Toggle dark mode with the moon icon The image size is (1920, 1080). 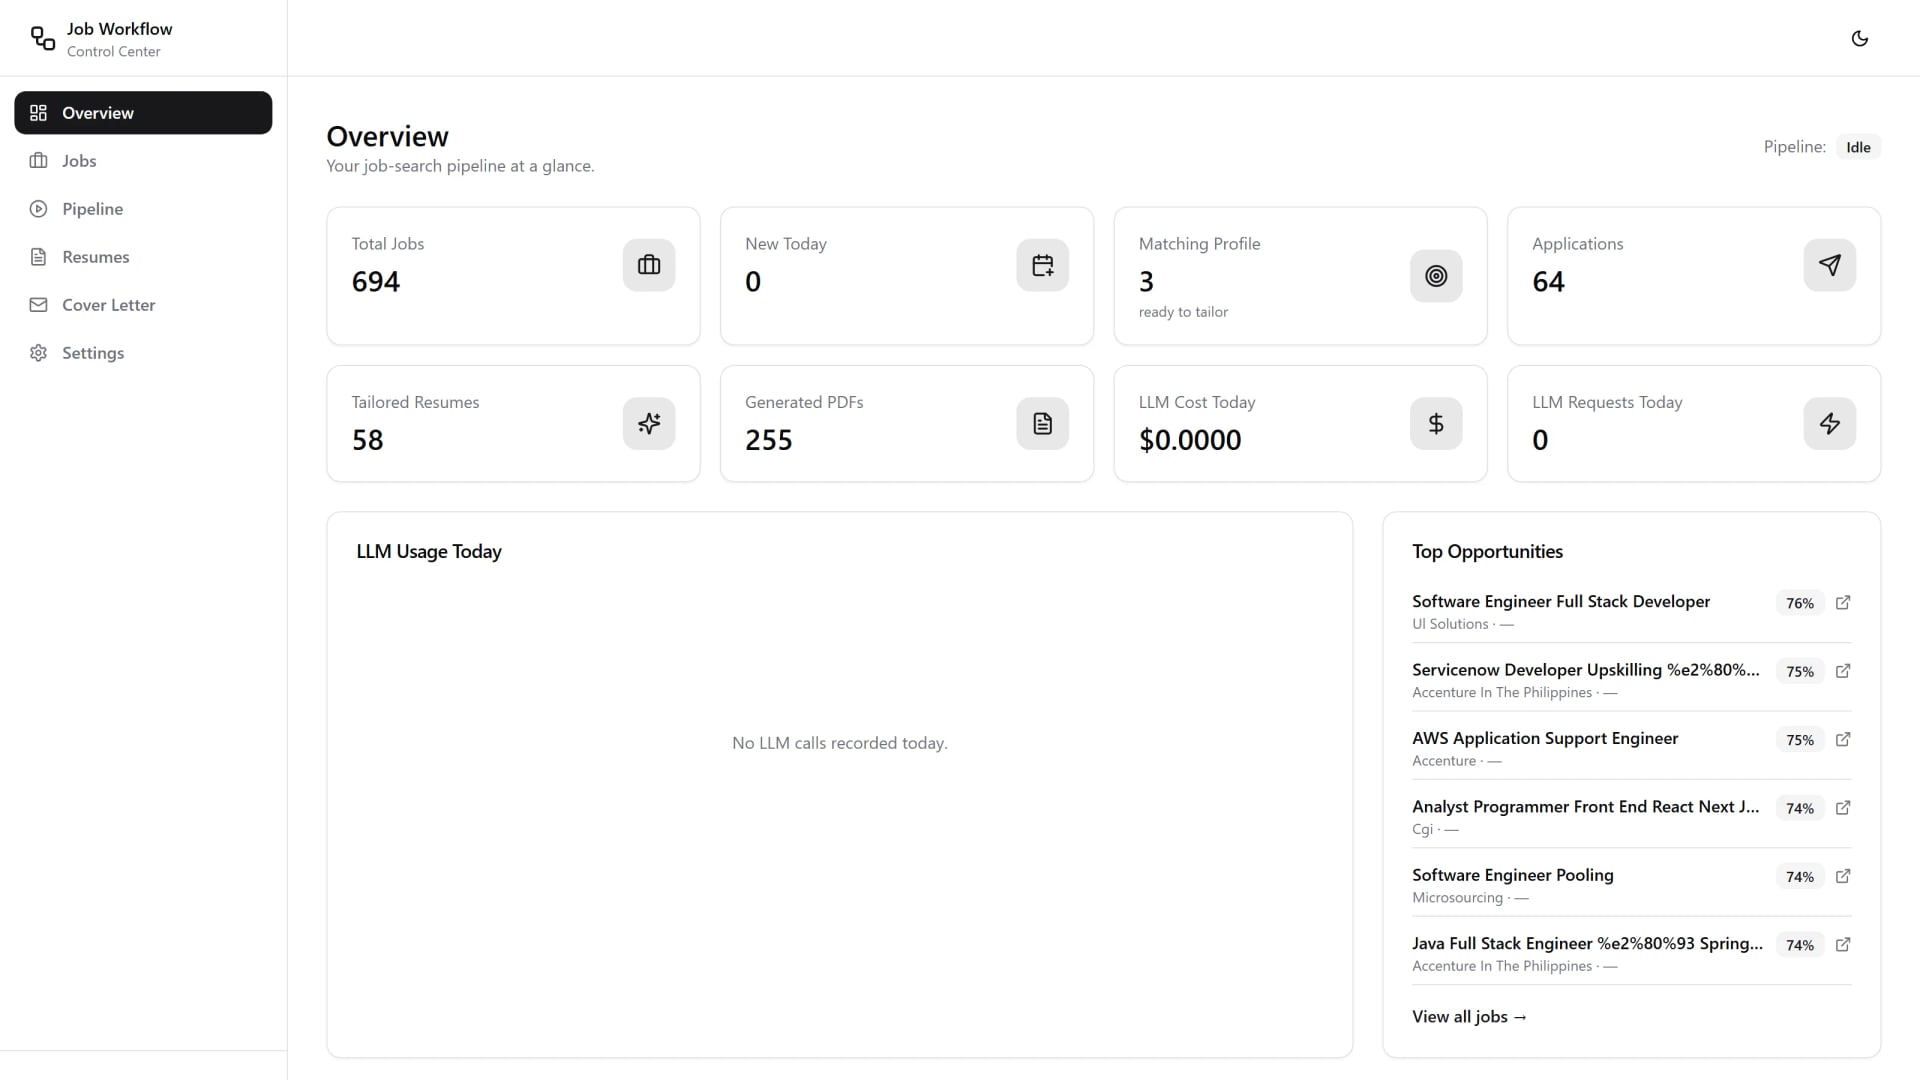tap(1860, 38)
